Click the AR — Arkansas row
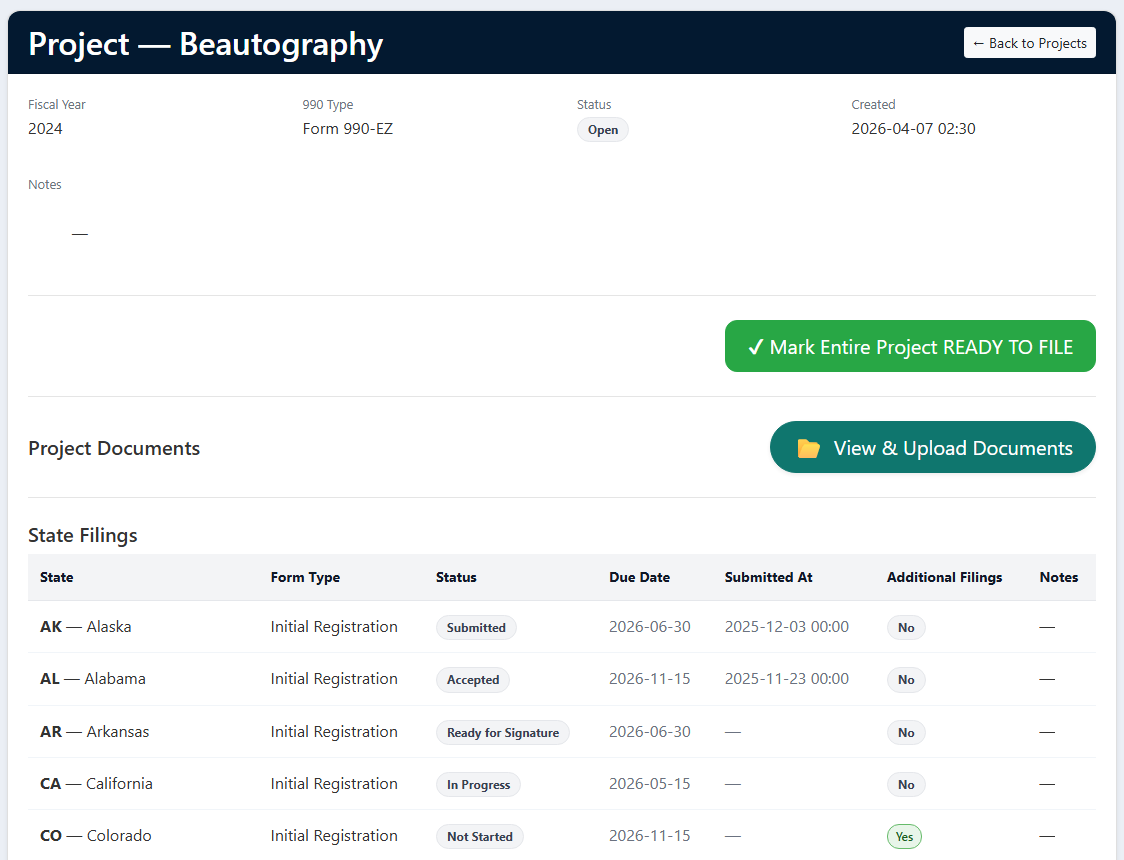This screenshot has width=1124, height=860. point(562,732)
